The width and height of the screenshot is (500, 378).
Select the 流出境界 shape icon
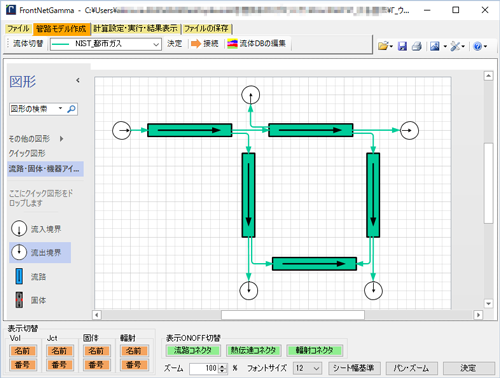(x=19, y=252)
